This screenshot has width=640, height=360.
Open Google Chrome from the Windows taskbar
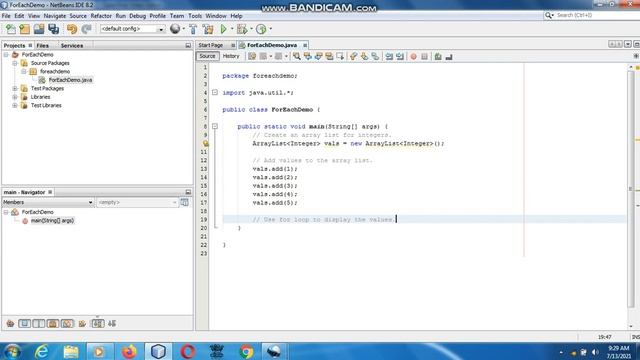(x=246, y=351)
